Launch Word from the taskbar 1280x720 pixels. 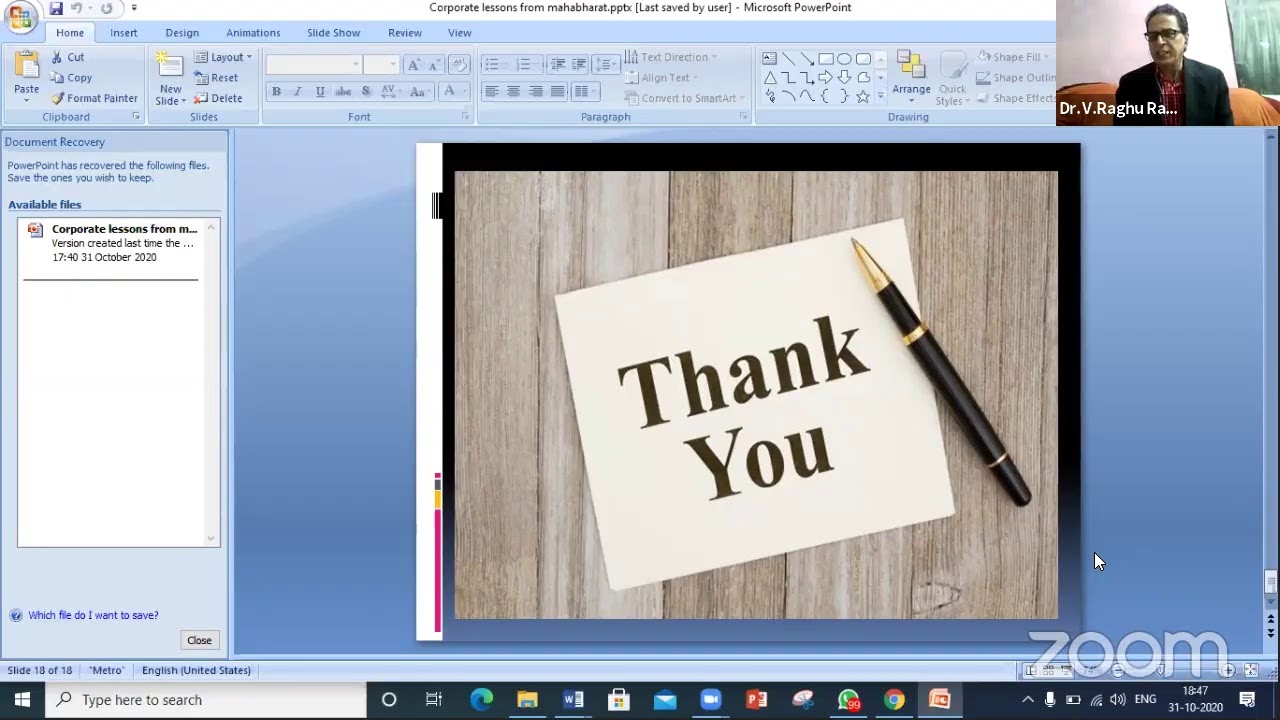pyautogui.click(x=573, y=700)
